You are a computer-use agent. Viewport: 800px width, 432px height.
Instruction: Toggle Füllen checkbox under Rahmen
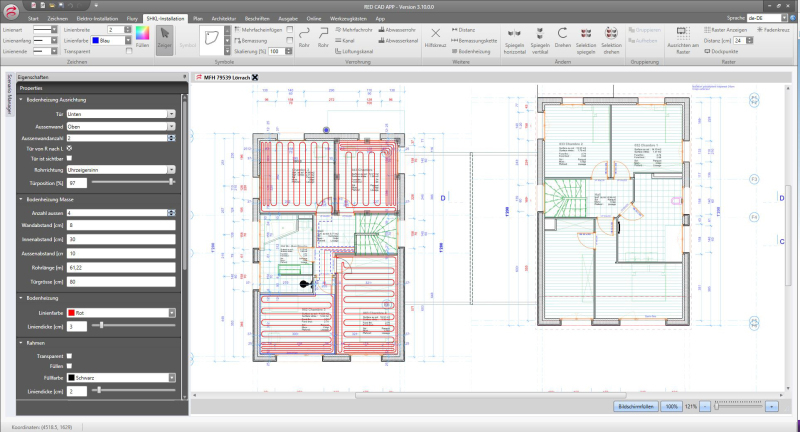(69, 366)
